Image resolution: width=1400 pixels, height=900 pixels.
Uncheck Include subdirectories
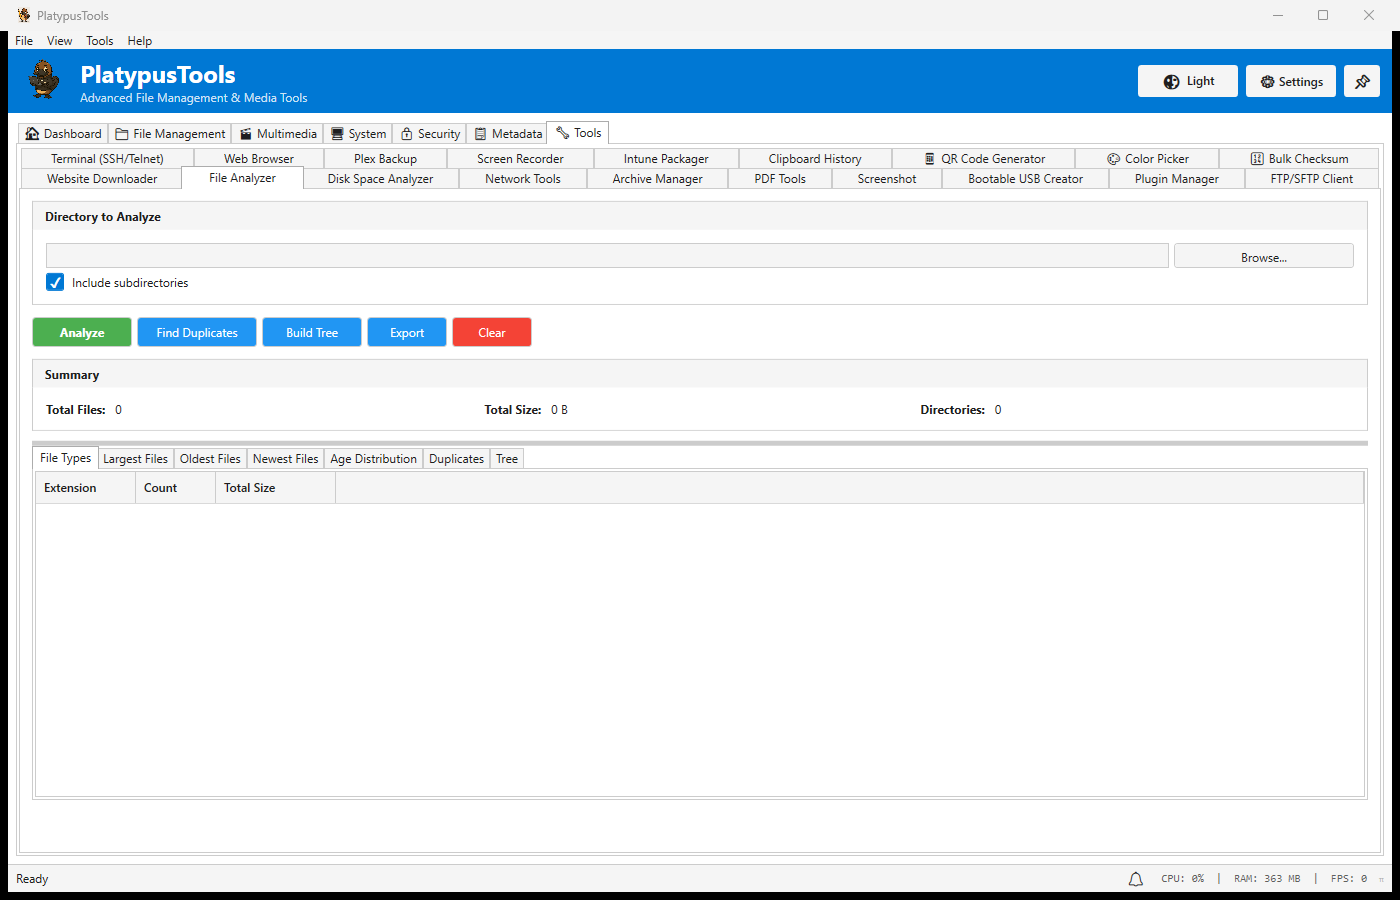click(54, 282)
